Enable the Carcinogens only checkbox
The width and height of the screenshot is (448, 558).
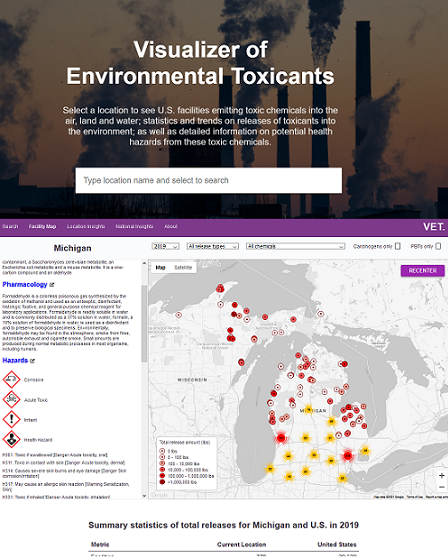398,246
